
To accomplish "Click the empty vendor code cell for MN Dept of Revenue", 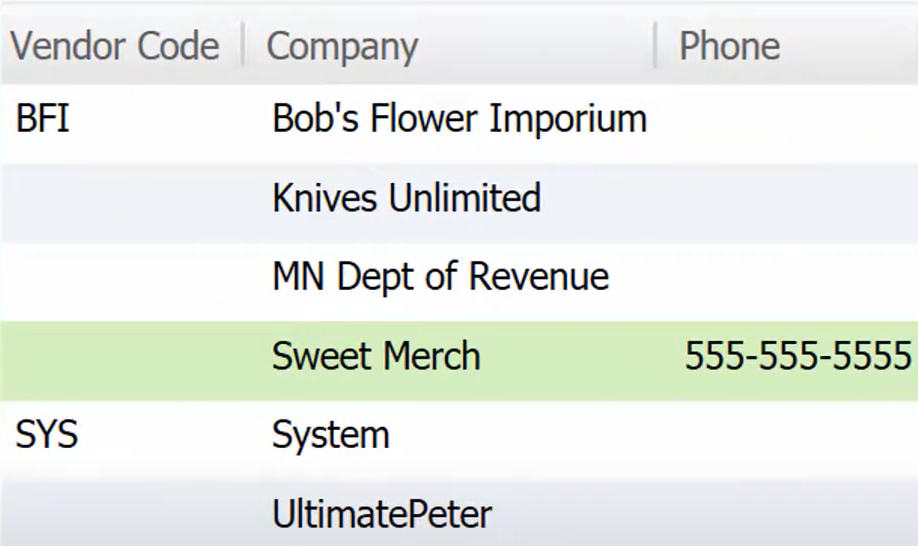I will [122, 277].
